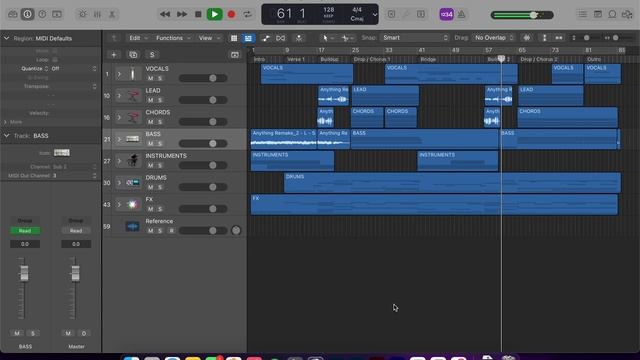
Task: Select the Outro marker
Action: pyautogui.click(x=594, y=59)
